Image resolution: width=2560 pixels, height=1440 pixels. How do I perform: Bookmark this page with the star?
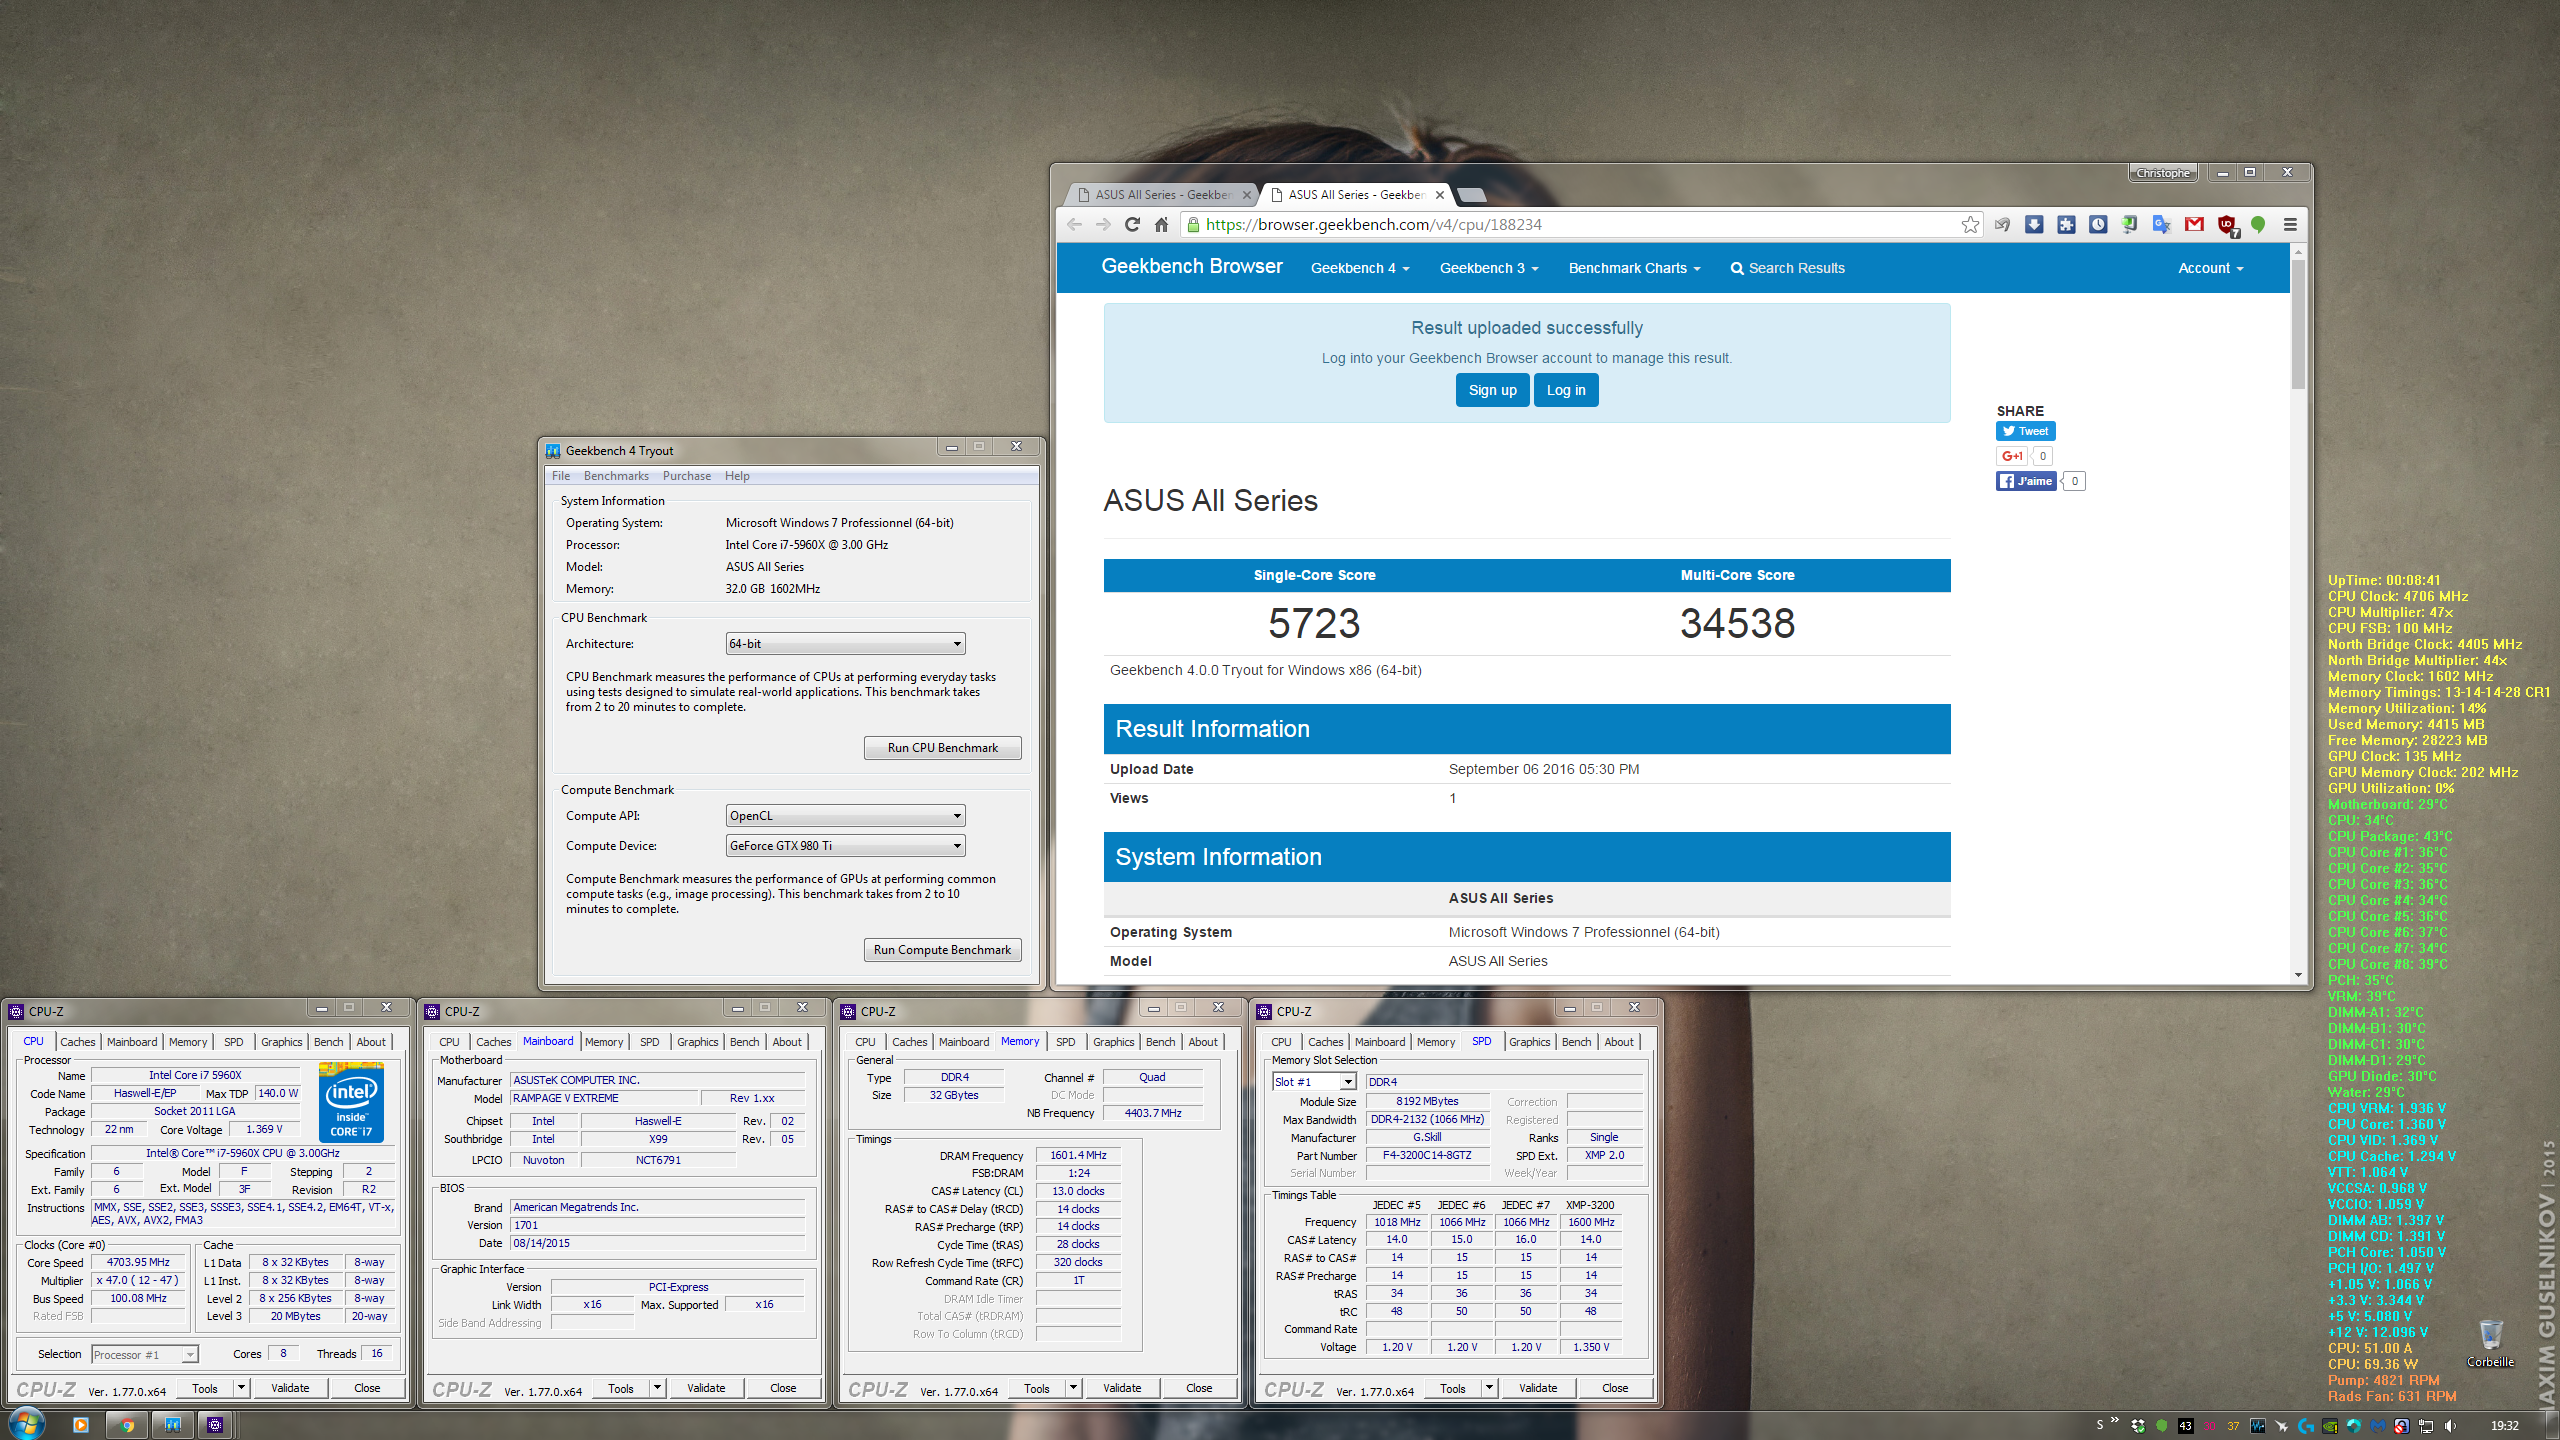[x=1970, y=224]
